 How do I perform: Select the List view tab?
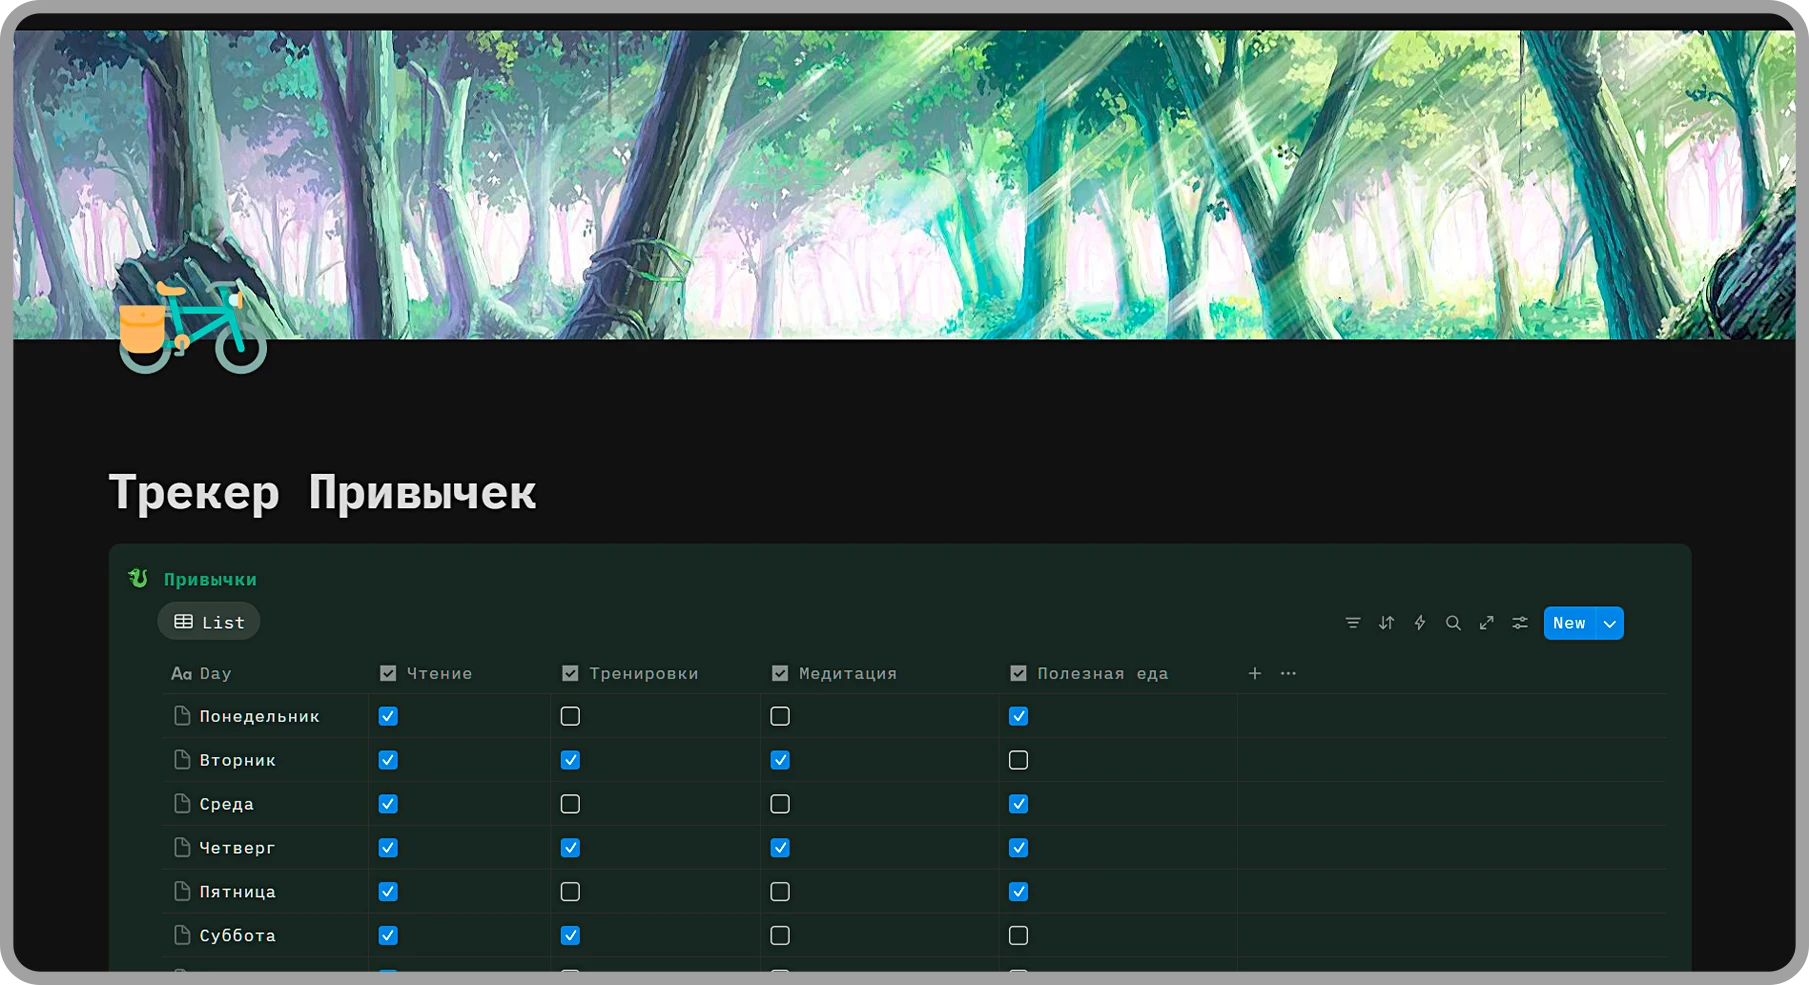209,622
